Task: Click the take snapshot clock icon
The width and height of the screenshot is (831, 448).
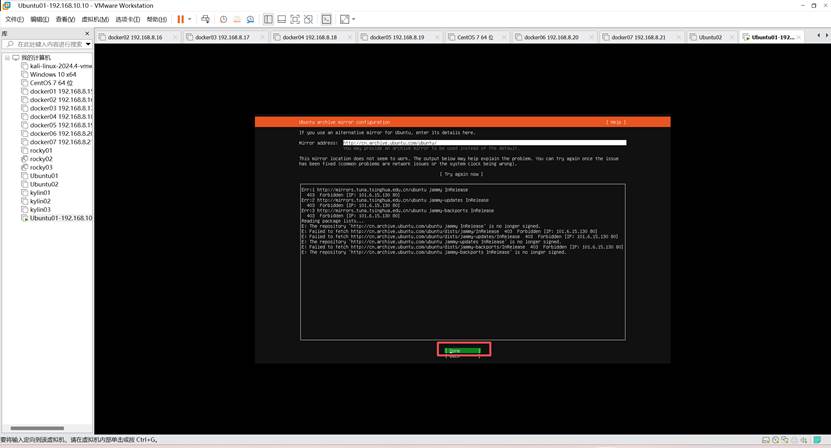Action: tap(224, 19)
